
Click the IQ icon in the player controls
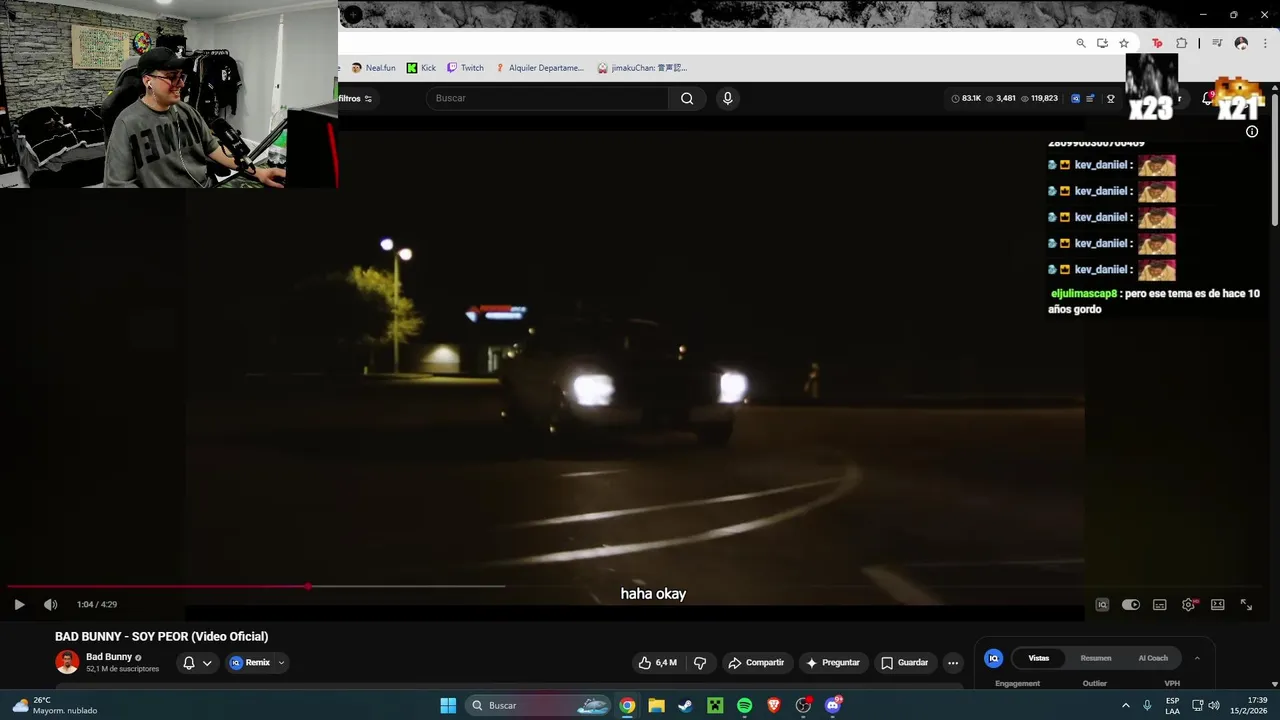coord(1102,604)
